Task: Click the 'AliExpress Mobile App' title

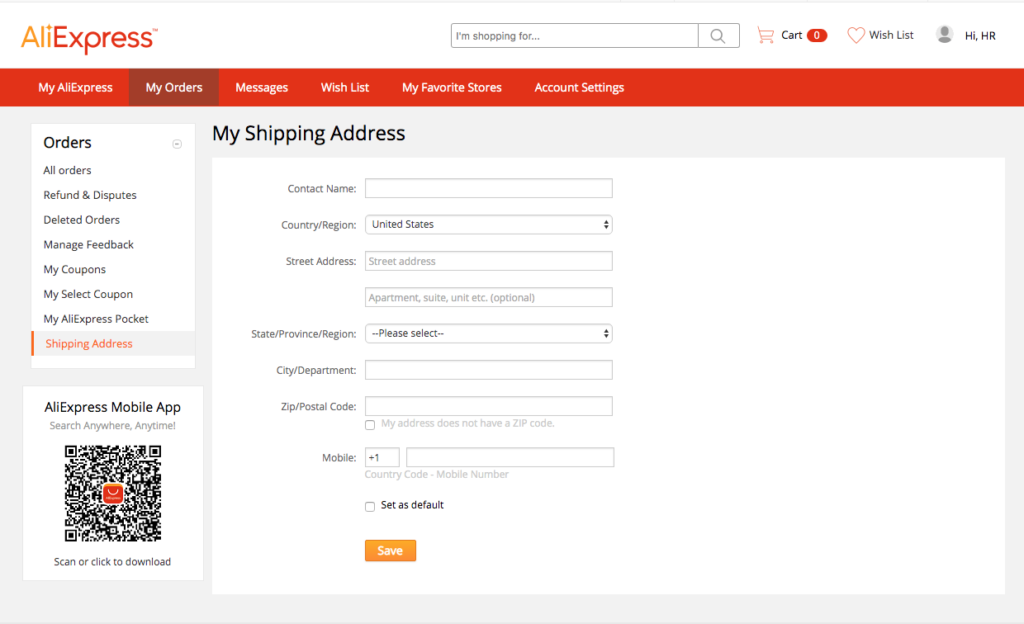Action: [112, 407]
